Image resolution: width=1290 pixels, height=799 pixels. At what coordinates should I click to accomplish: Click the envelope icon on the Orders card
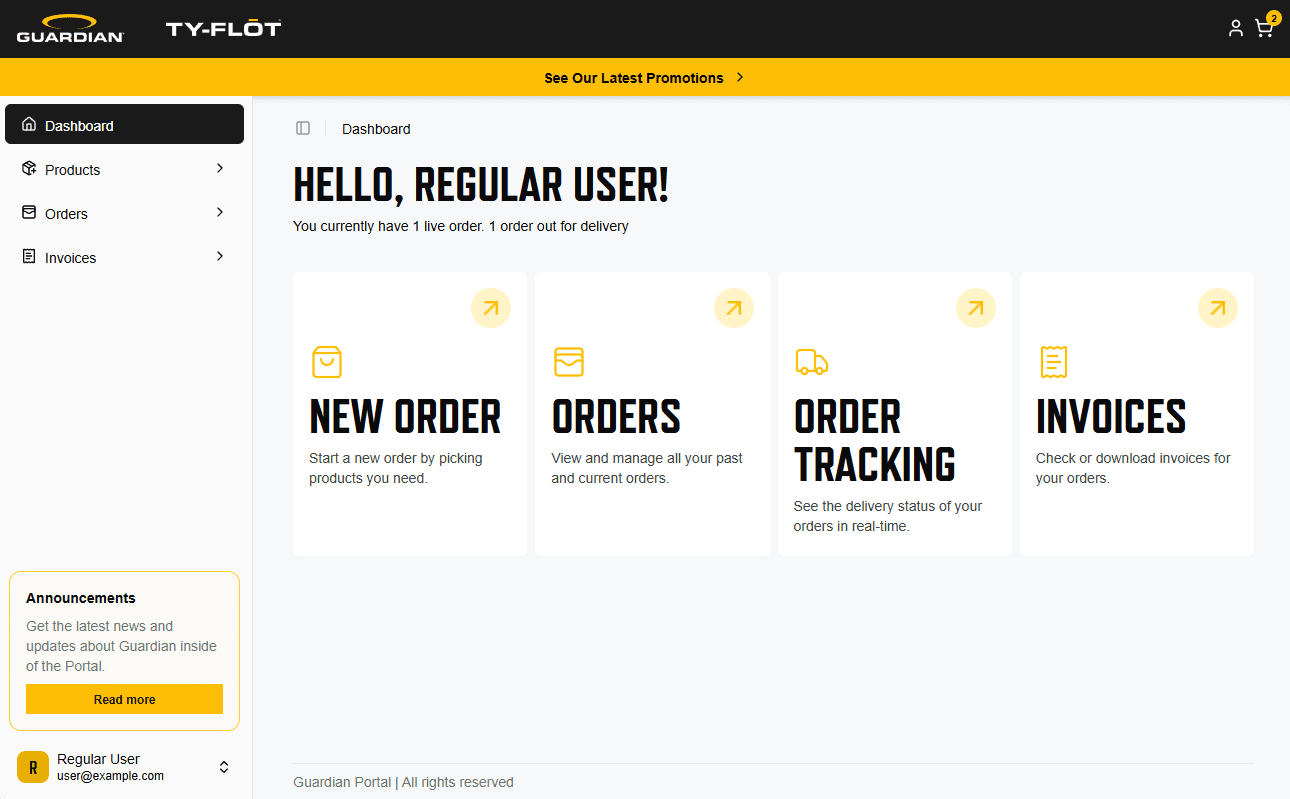pos(569,362)
